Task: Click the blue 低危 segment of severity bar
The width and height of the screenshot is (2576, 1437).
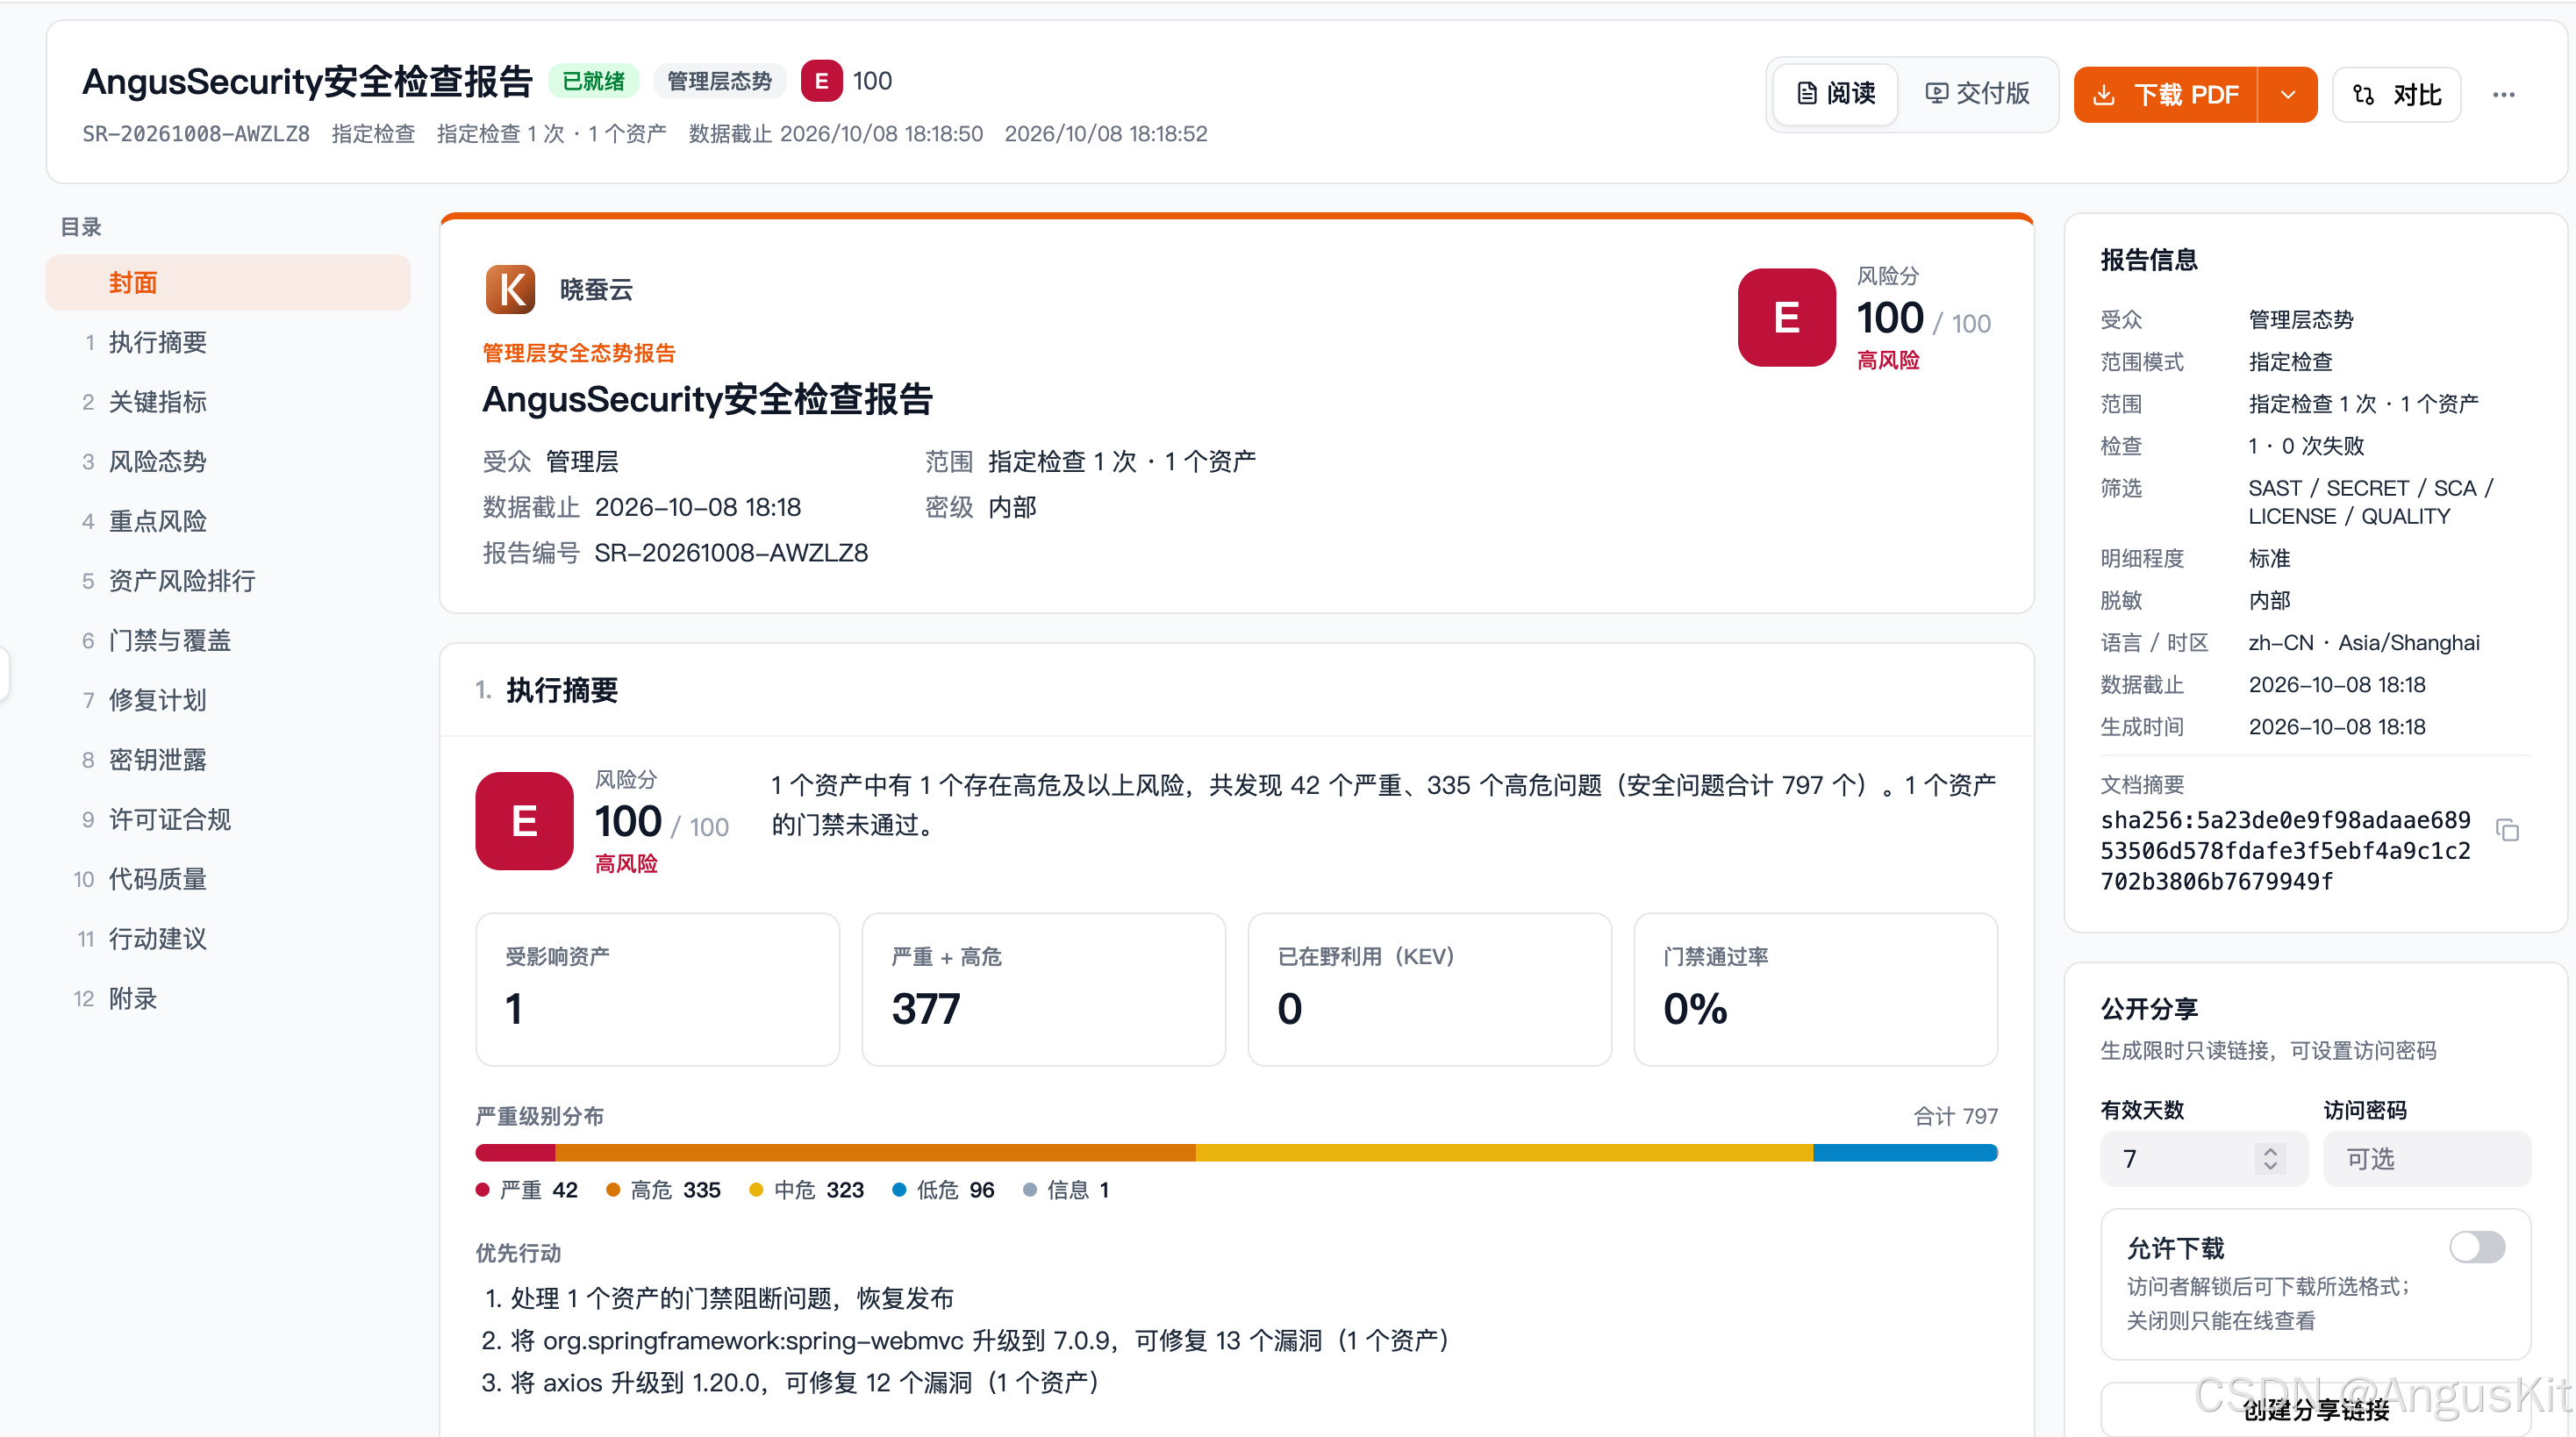Action: click(1905, 1153)
